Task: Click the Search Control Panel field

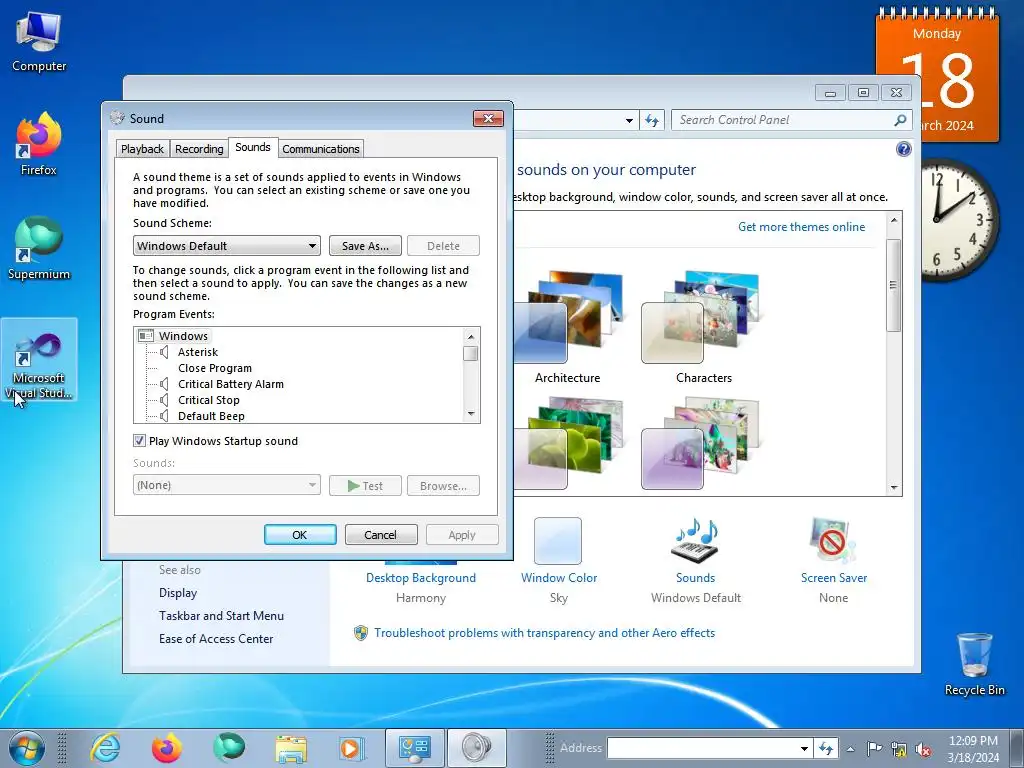Action: [784, 120]
